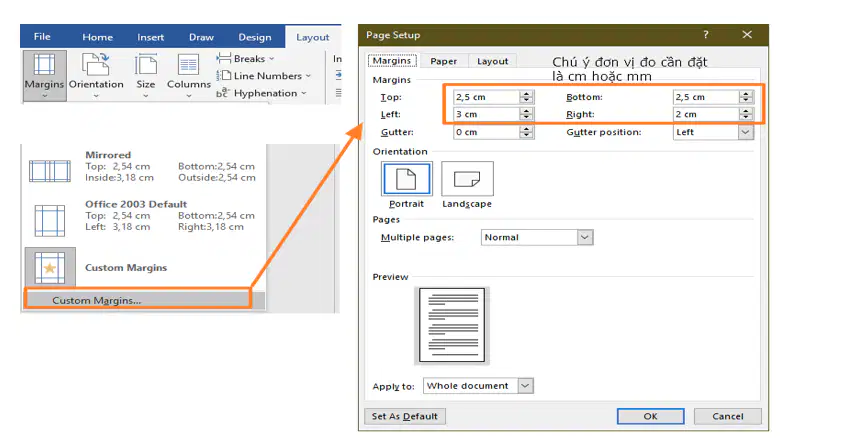
Task: Open the Line Numbers dropdown
Action: (264, 76)
